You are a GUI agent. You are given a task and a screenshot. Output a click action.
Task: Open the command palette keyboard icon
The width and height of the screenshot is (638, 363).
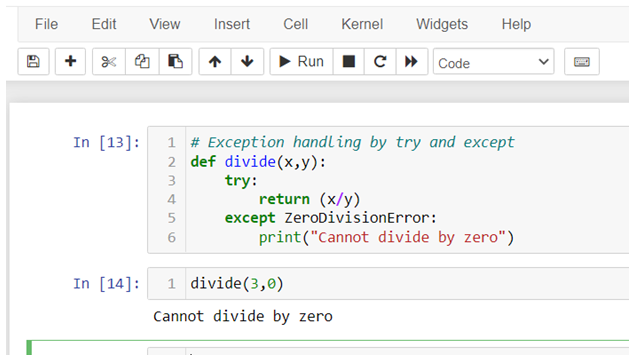click(581, 61)
